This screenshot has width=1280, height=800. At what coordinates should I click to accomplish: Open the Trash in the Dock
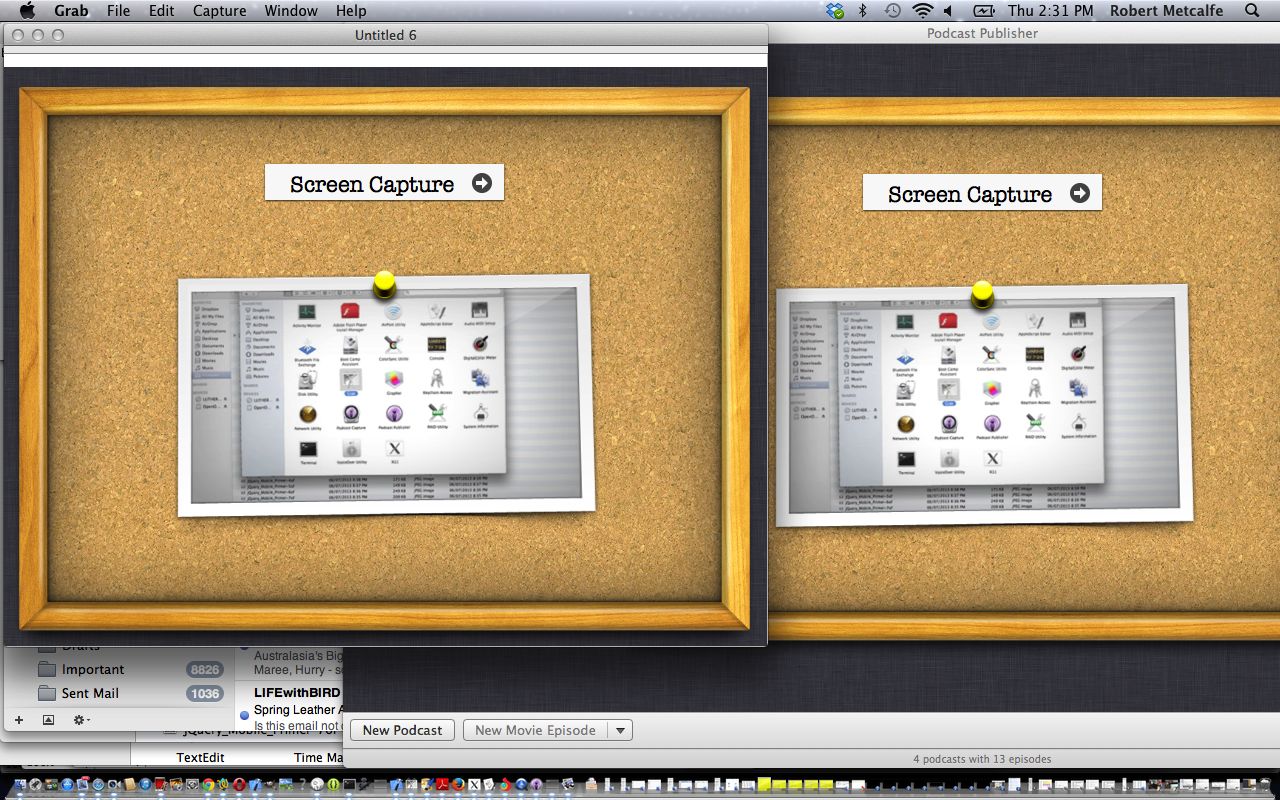pyautogui.click(x=1264, y=784)
